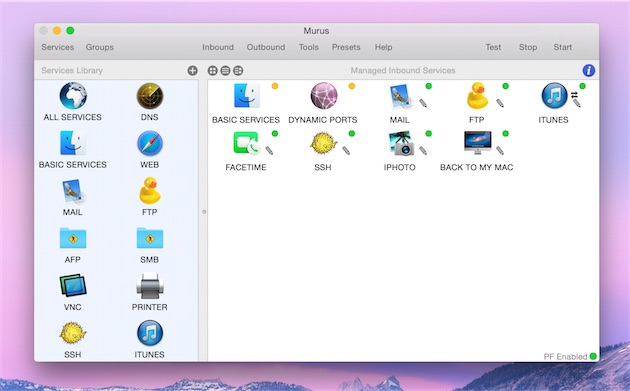The height and width of the screenshot is (391, 630).
Task: Switch to Outbound view
Action: click(x=266, y=47)
